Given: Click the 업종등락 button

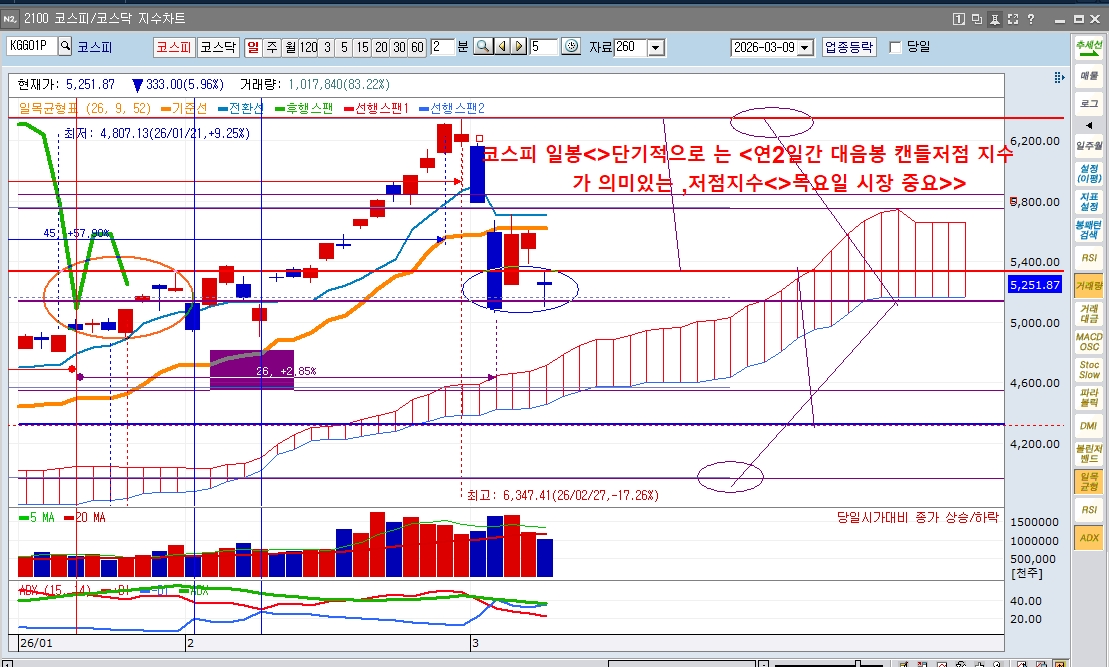Looking at the screenshot, I should (x=849, y=46).
